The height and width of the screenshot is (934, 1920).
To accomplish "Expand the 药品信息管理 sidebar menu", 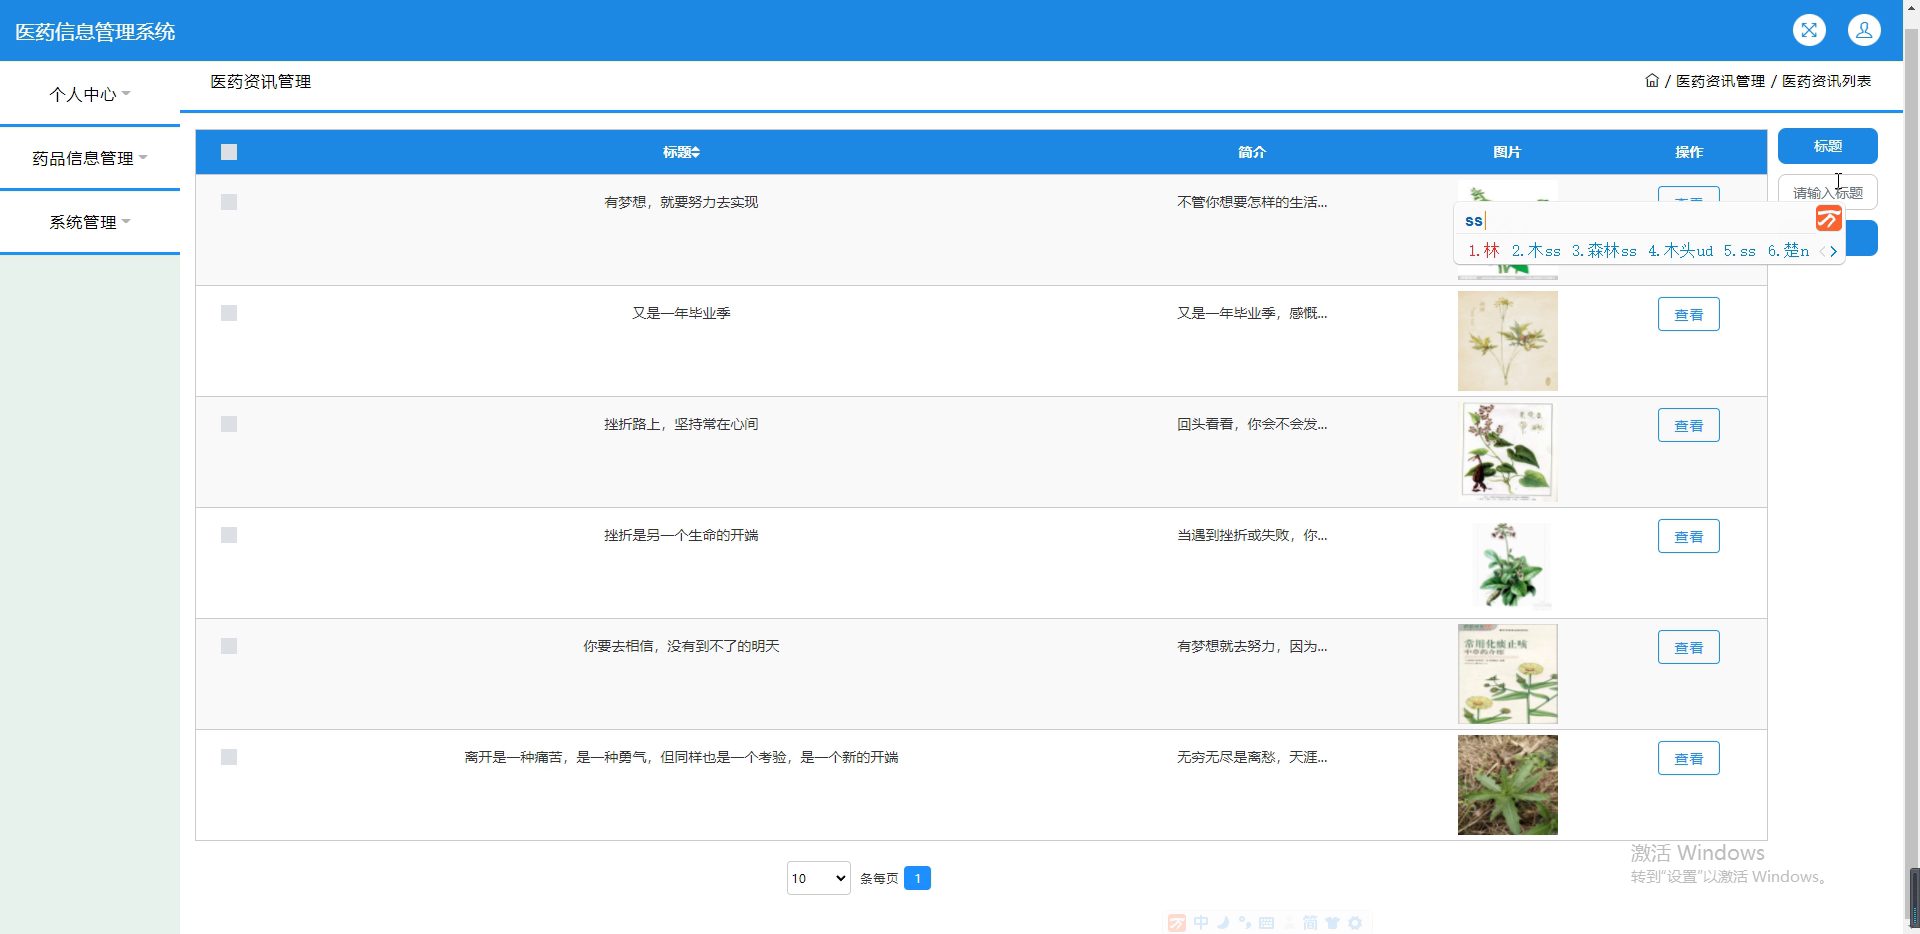I will point(90,158).
